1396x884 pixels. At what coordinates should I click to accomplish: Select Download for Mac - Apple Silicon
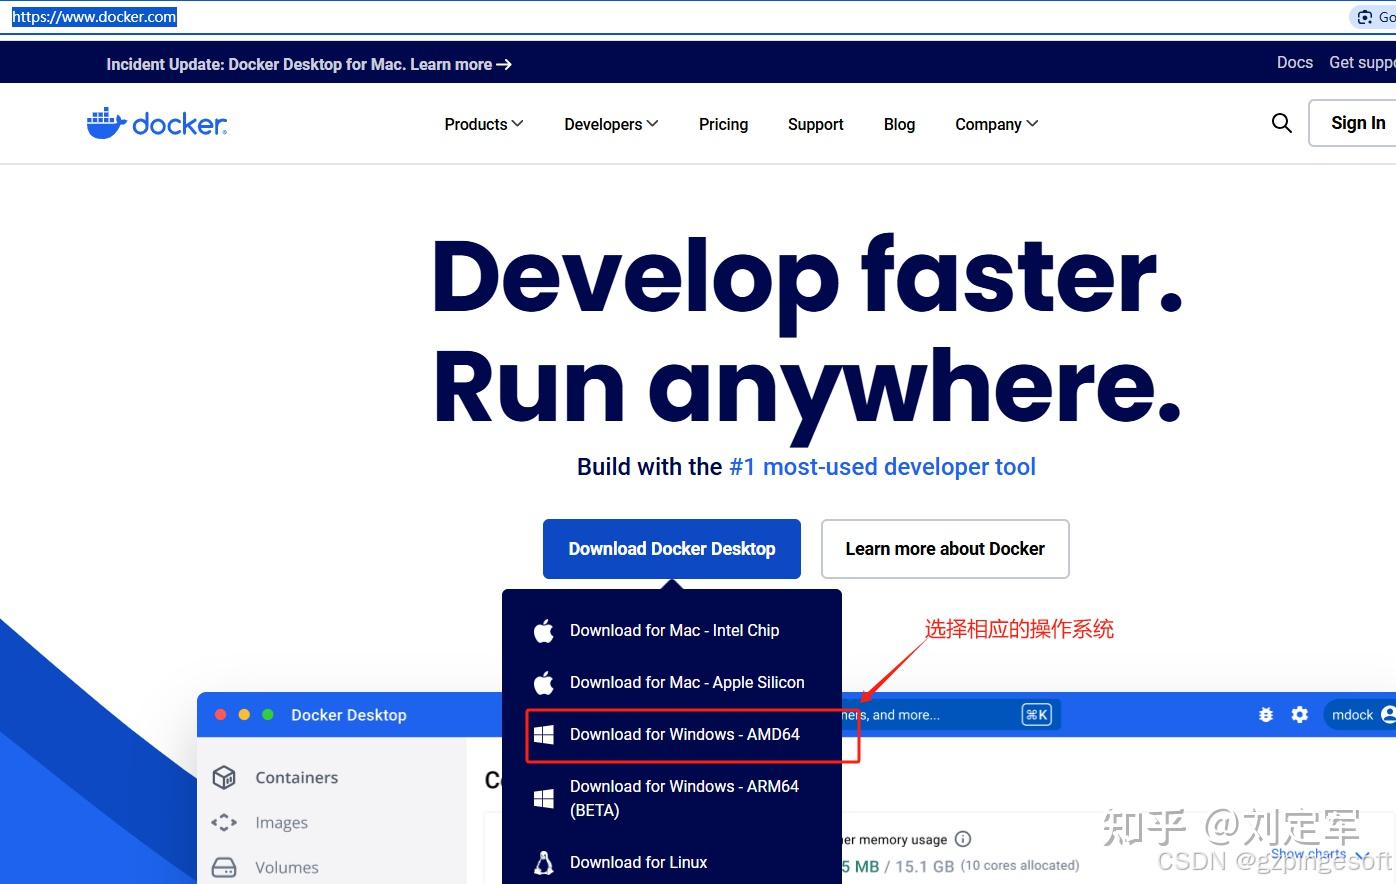pyautogui.click(x=686, y=683)
